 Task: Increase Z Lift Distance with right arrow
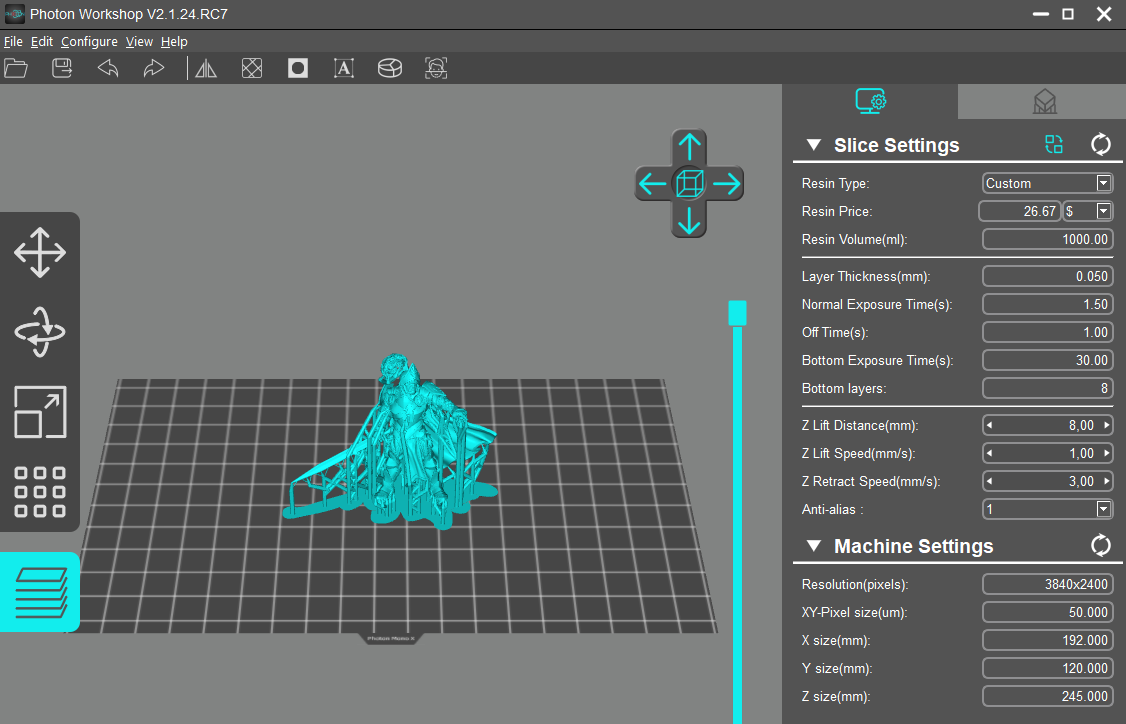pyautogui.click(x=1107, y=425)
